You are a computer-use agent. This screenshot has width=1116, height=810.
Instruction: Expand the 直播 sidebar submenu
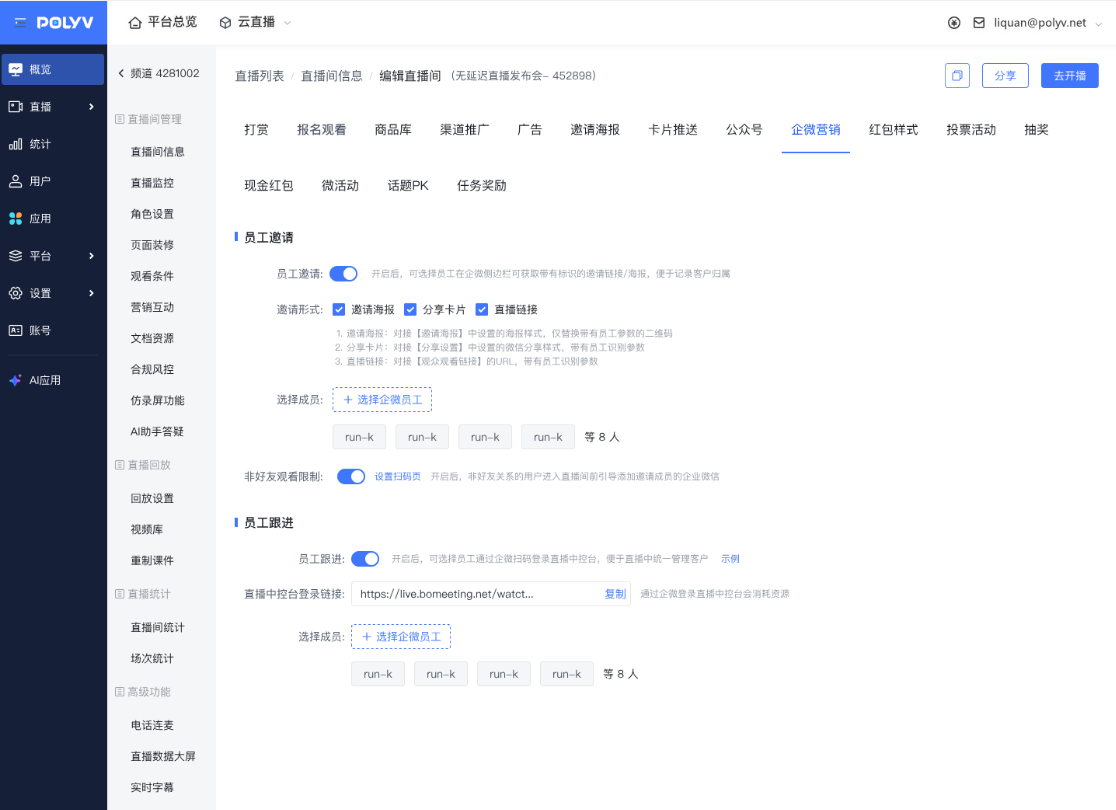[x=91, y=107]
